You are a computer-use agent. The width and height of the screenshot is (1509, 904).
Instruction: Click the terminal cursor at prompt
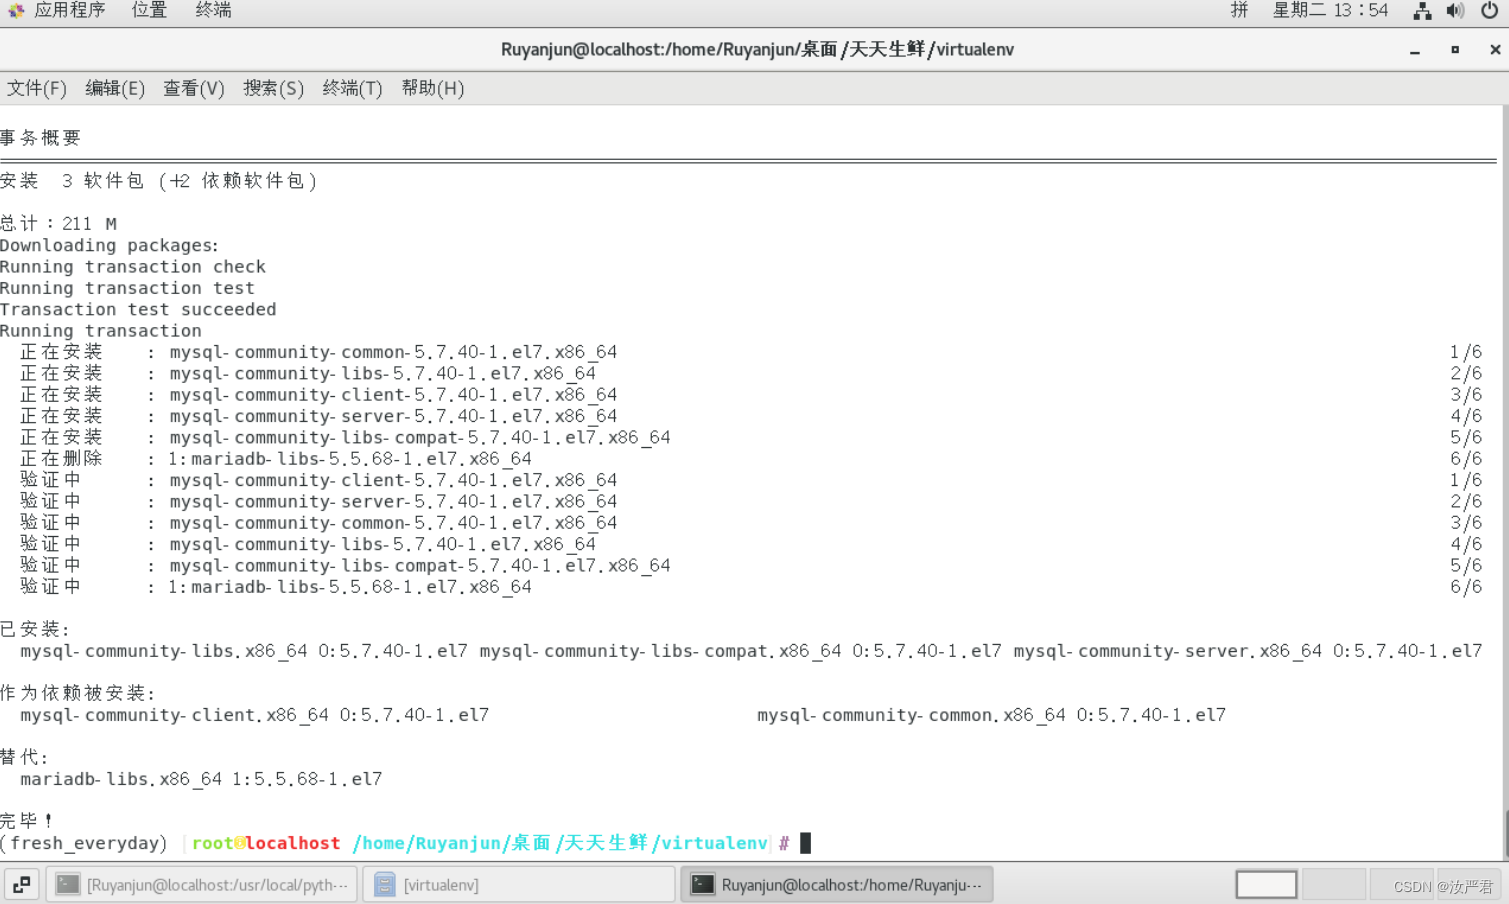tap(805, 843)
